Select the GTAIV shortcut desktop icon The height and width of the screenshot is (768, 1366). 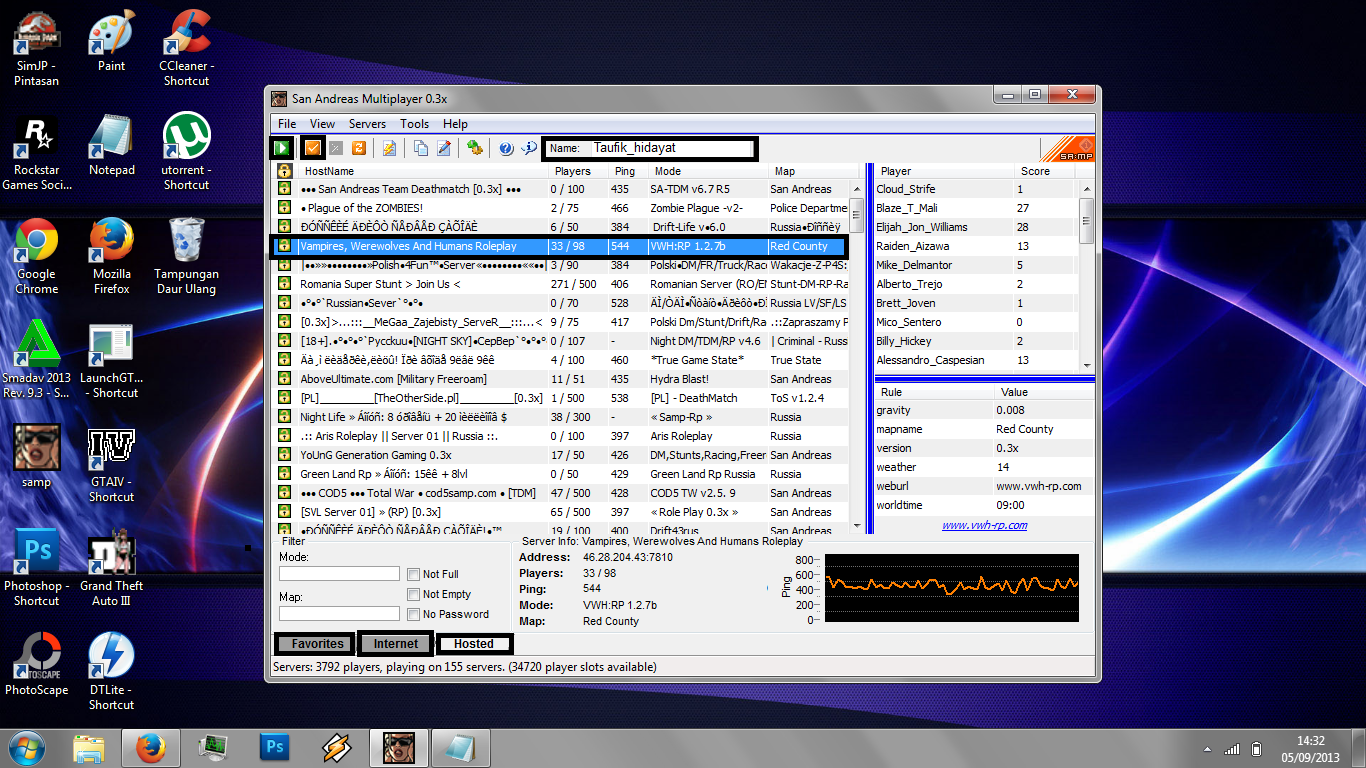pos(111,465)
